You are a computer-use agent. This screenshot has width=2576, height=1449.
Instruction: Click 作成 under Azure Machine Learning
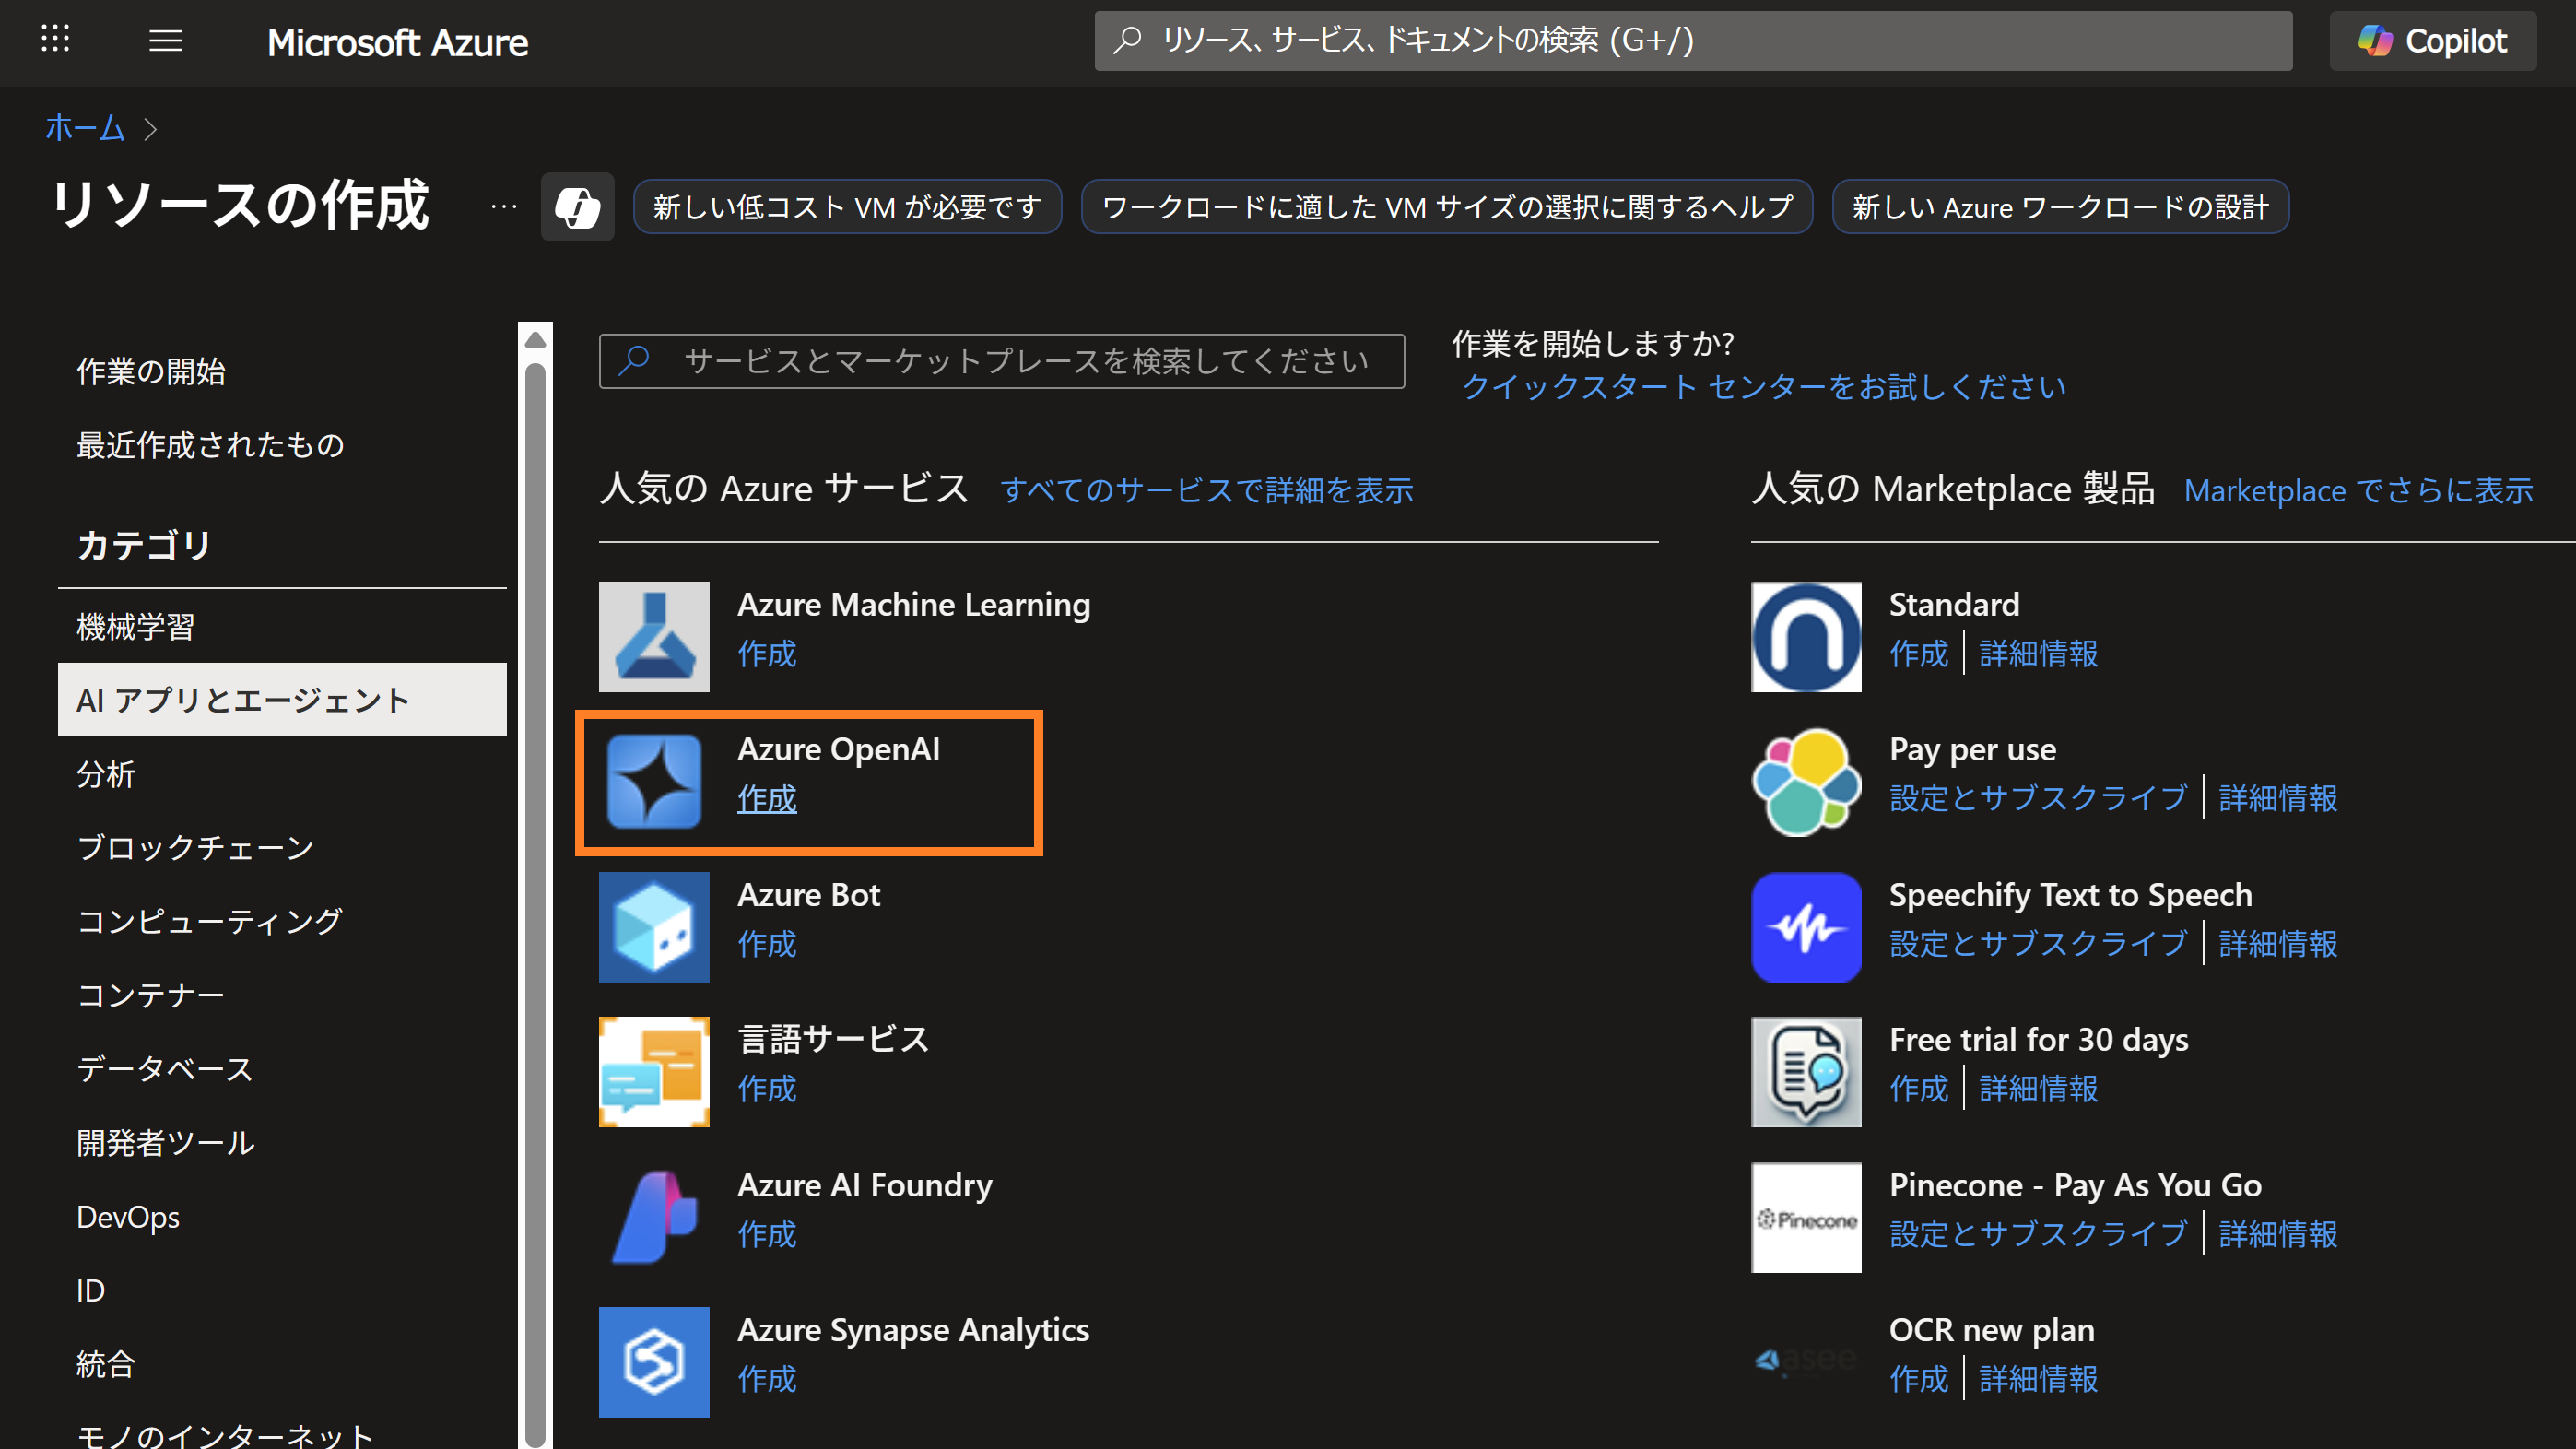[767, 654]
